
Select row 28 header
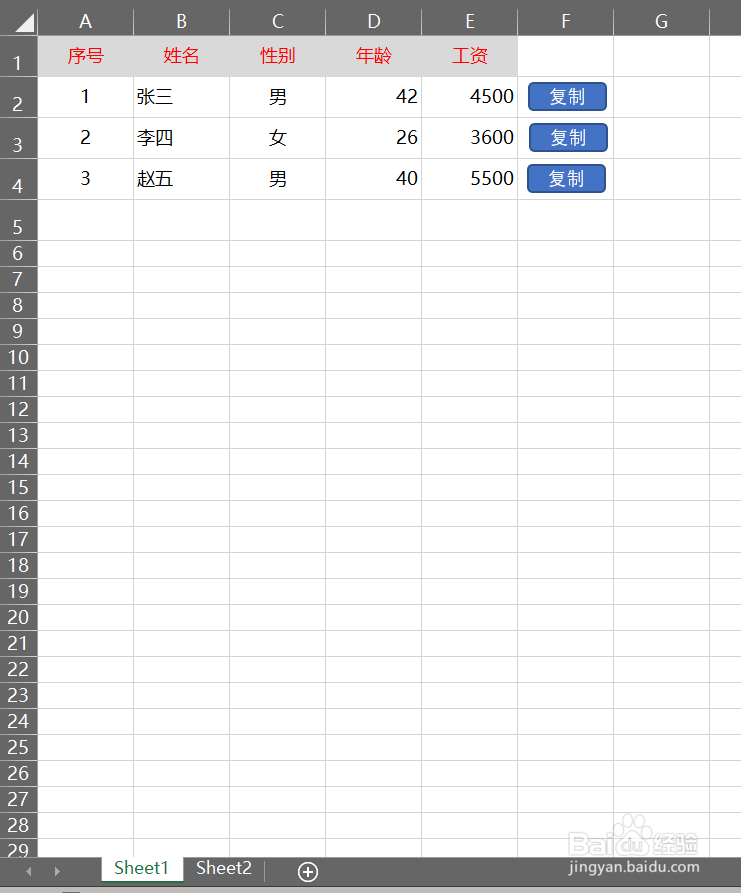coord(18,825)
